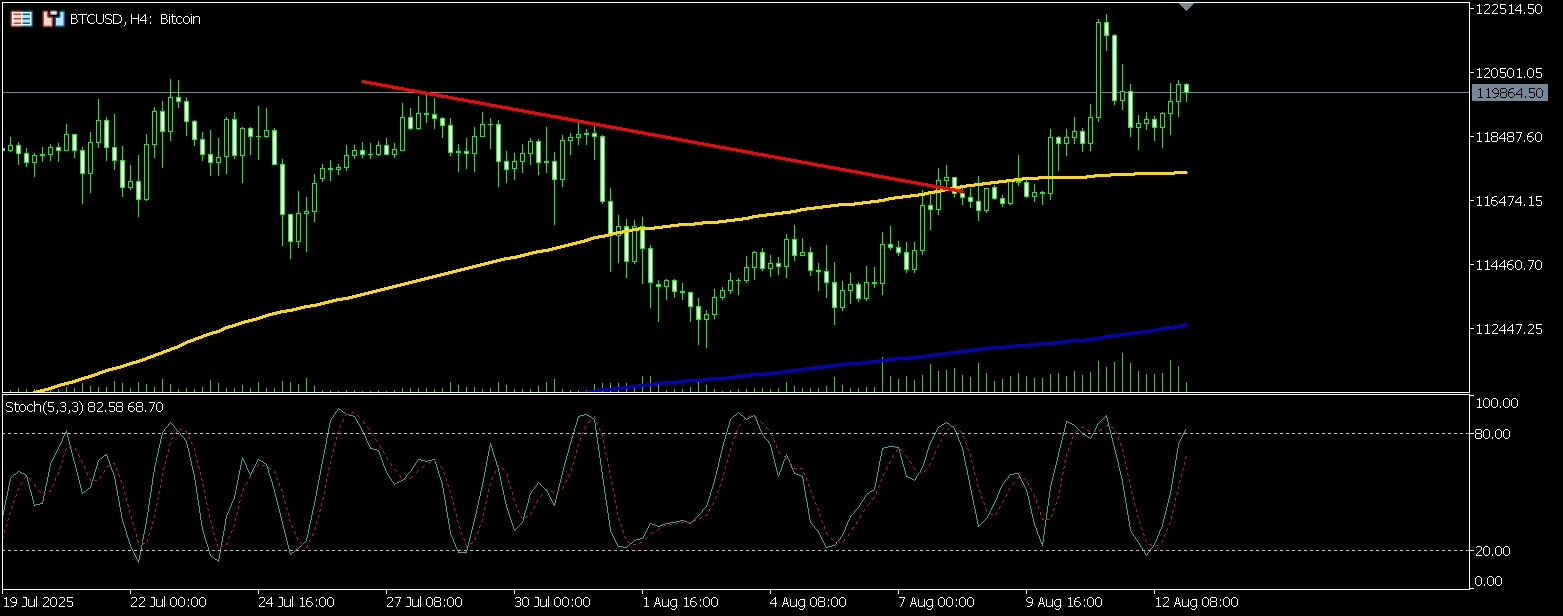1563x616 pixels.
Task: Click the 116474.15 price scale label
Action: coord(1510,202)
